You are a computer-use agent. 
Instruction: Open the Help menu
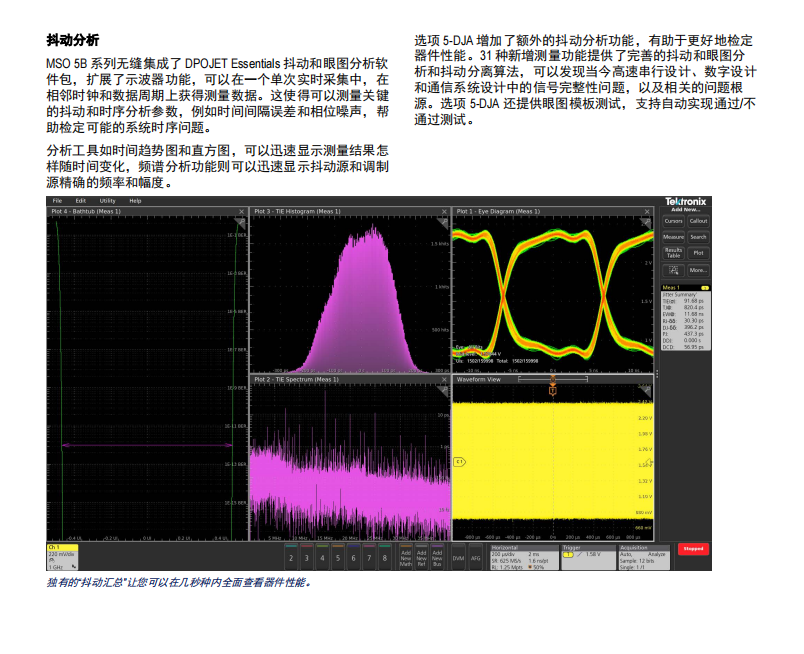coord(135,201)
